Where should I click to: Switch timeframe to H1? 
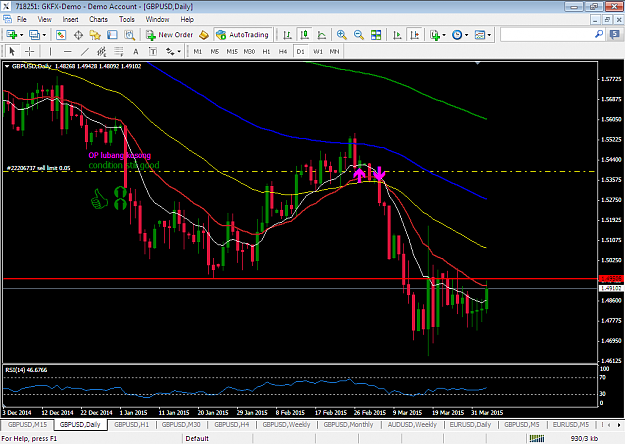pyautogui.click(x=266, y=51)
